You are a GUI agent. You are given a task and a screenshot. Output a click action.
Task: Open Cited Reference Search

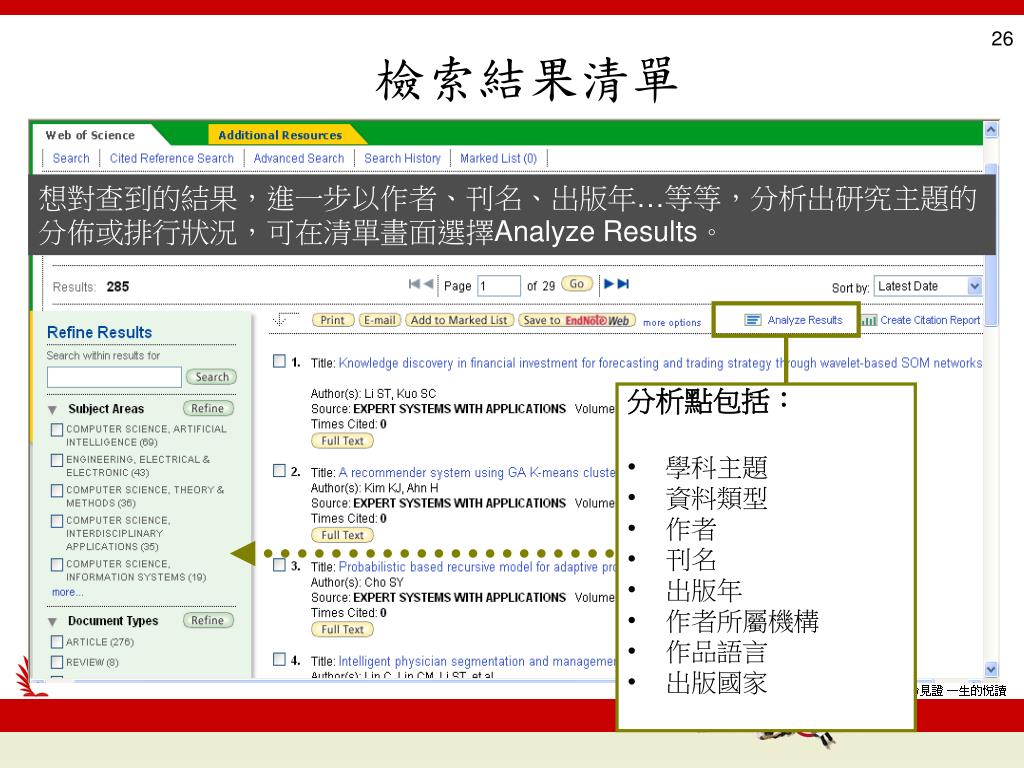coord(172,158)
